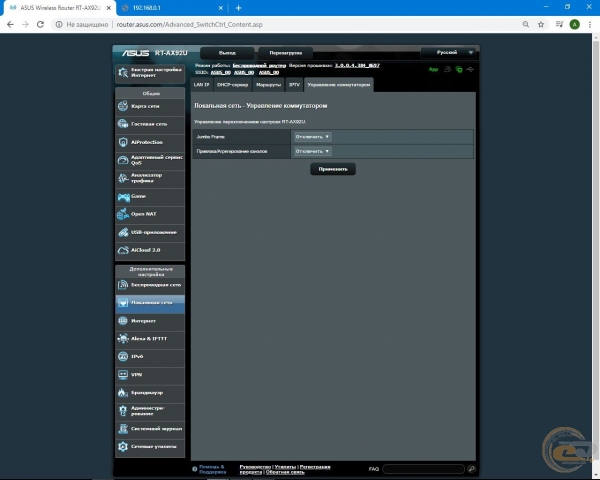
Task: Switch to the IPTV tab
Action: pyautogui.click(x=294, y=85)
